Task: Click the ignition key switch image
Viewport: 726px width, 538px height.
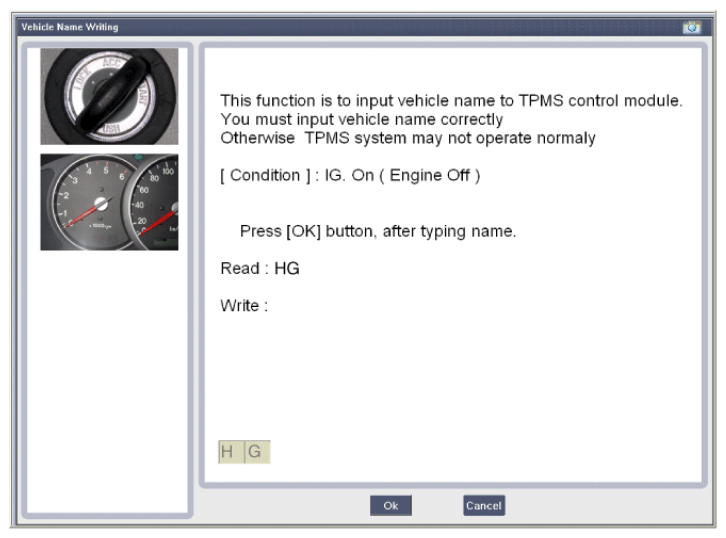Action: (109, 96)
